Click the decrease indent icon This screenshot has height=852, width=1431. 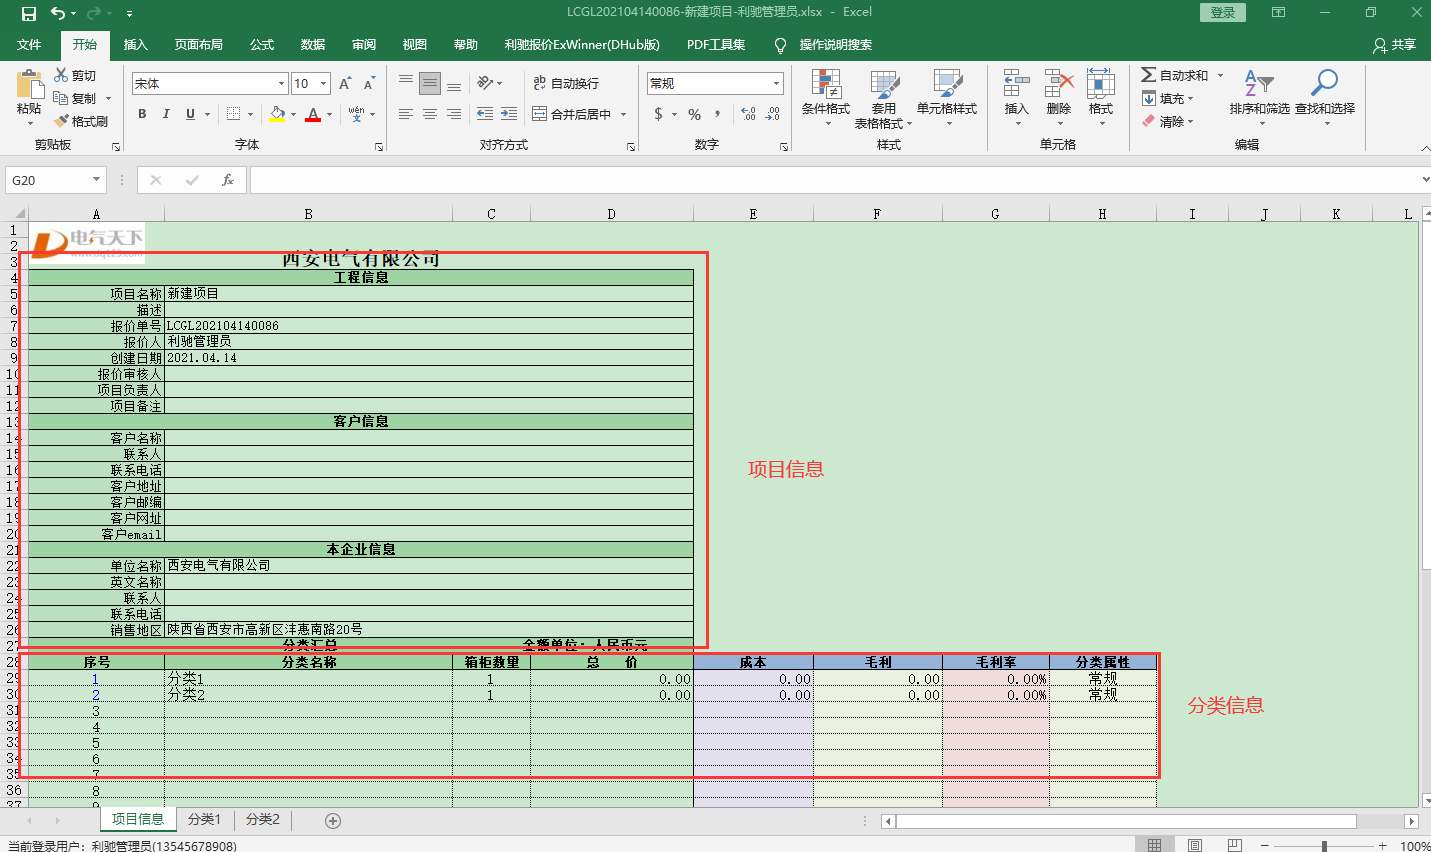(x=485, y=114)
